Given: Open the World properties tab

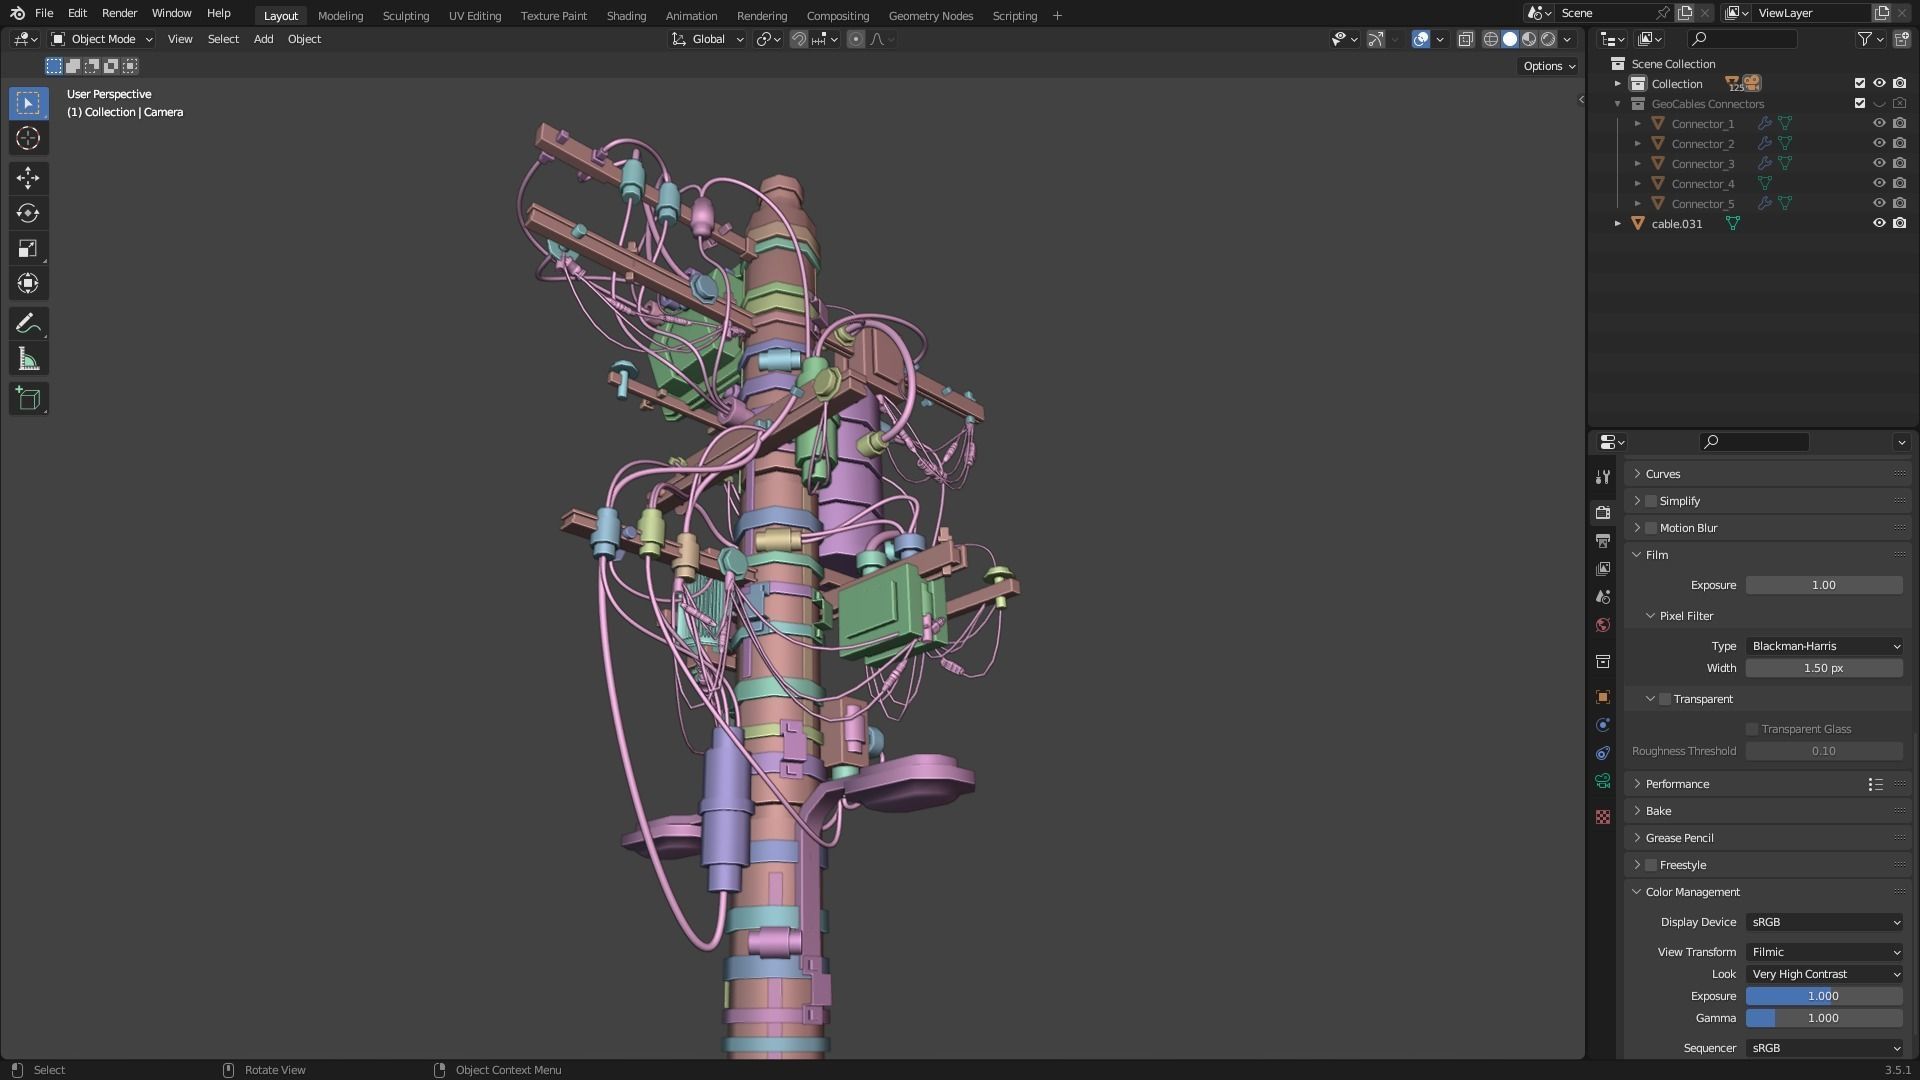Looking at the screenshot, I should [x=1603, y=625].
